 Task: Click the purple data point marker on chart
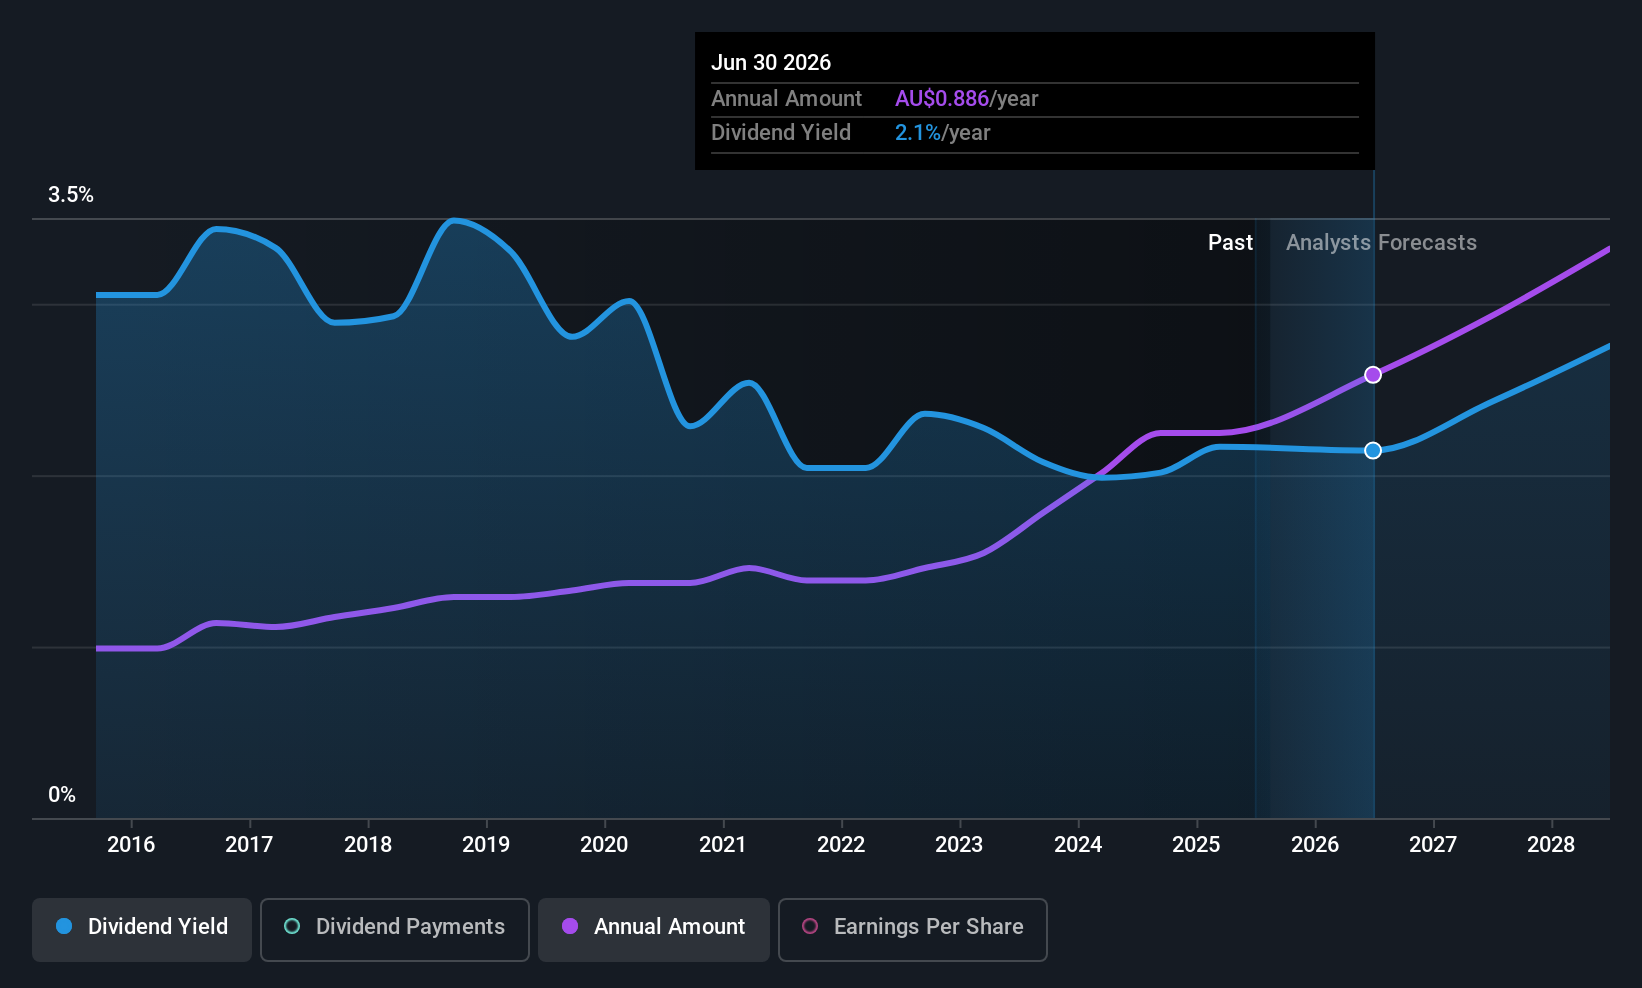[1373, 375]
